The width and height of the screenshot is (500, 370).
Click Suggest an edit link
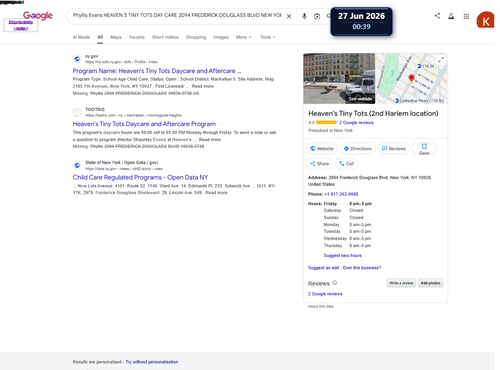323,268
